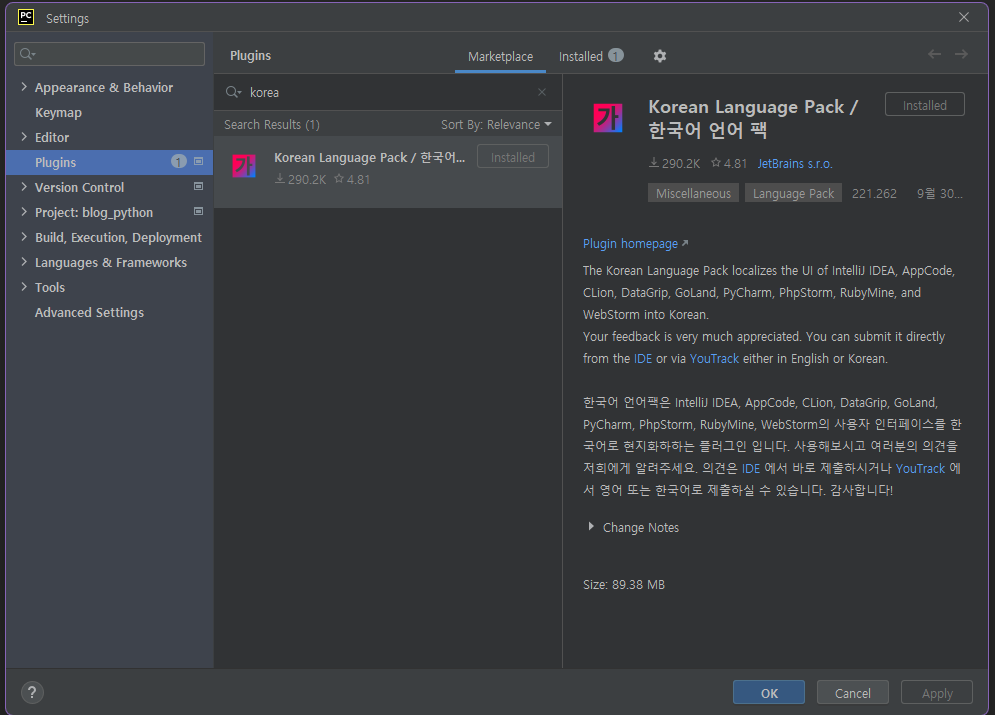Expand Project: blog_python settings group
This screenshot has width=995, height=715.
pos(24,212)
